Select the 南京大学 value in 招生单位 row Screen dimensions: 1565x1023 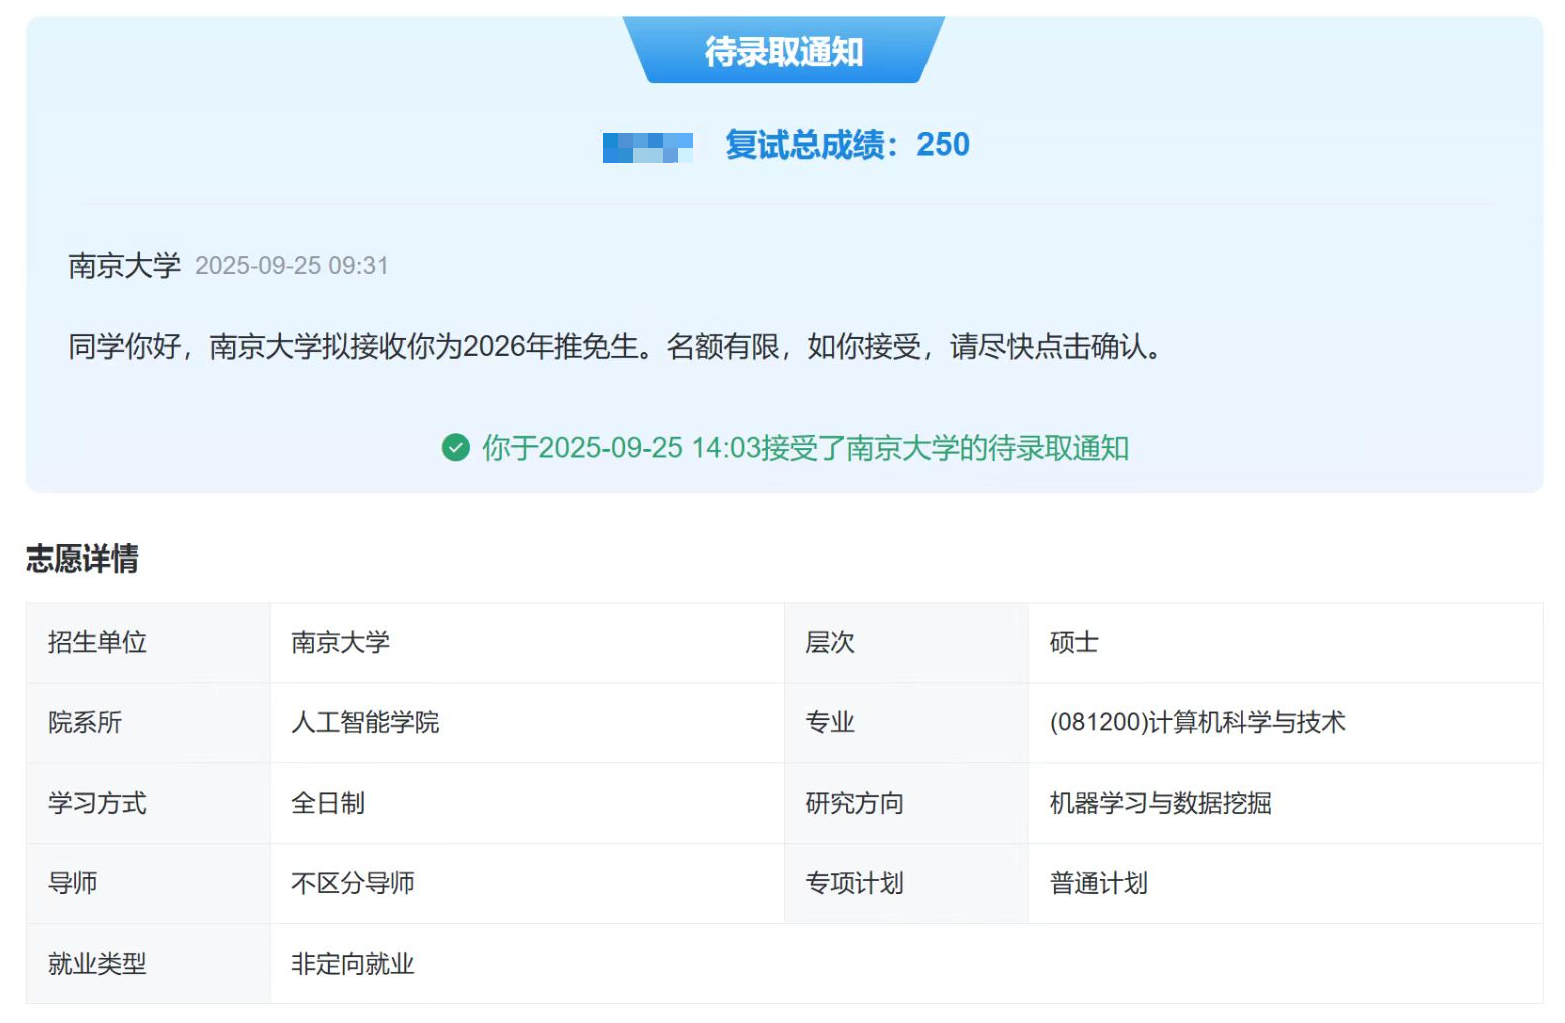point(340,642)
